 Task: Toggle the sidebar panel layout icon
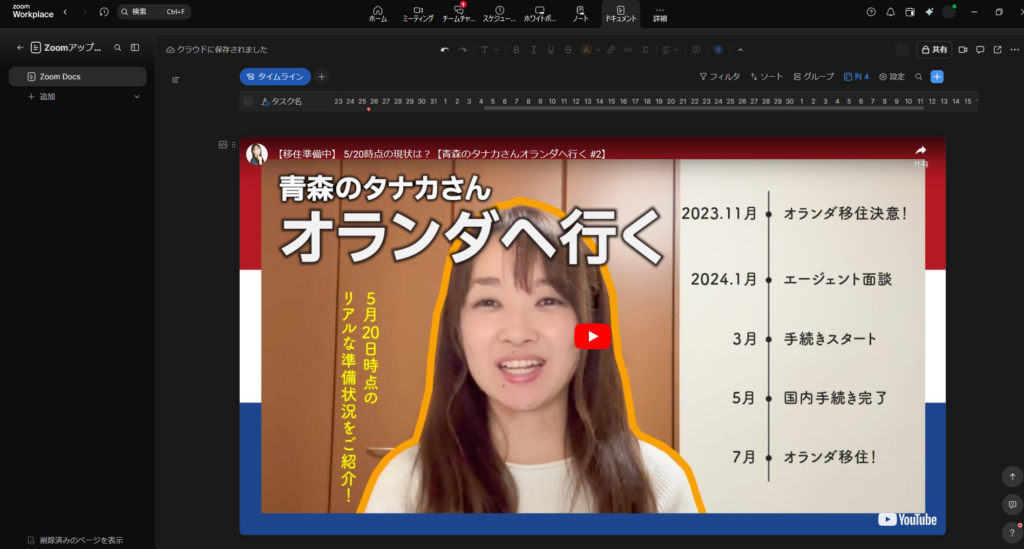(x=135, y=47)
